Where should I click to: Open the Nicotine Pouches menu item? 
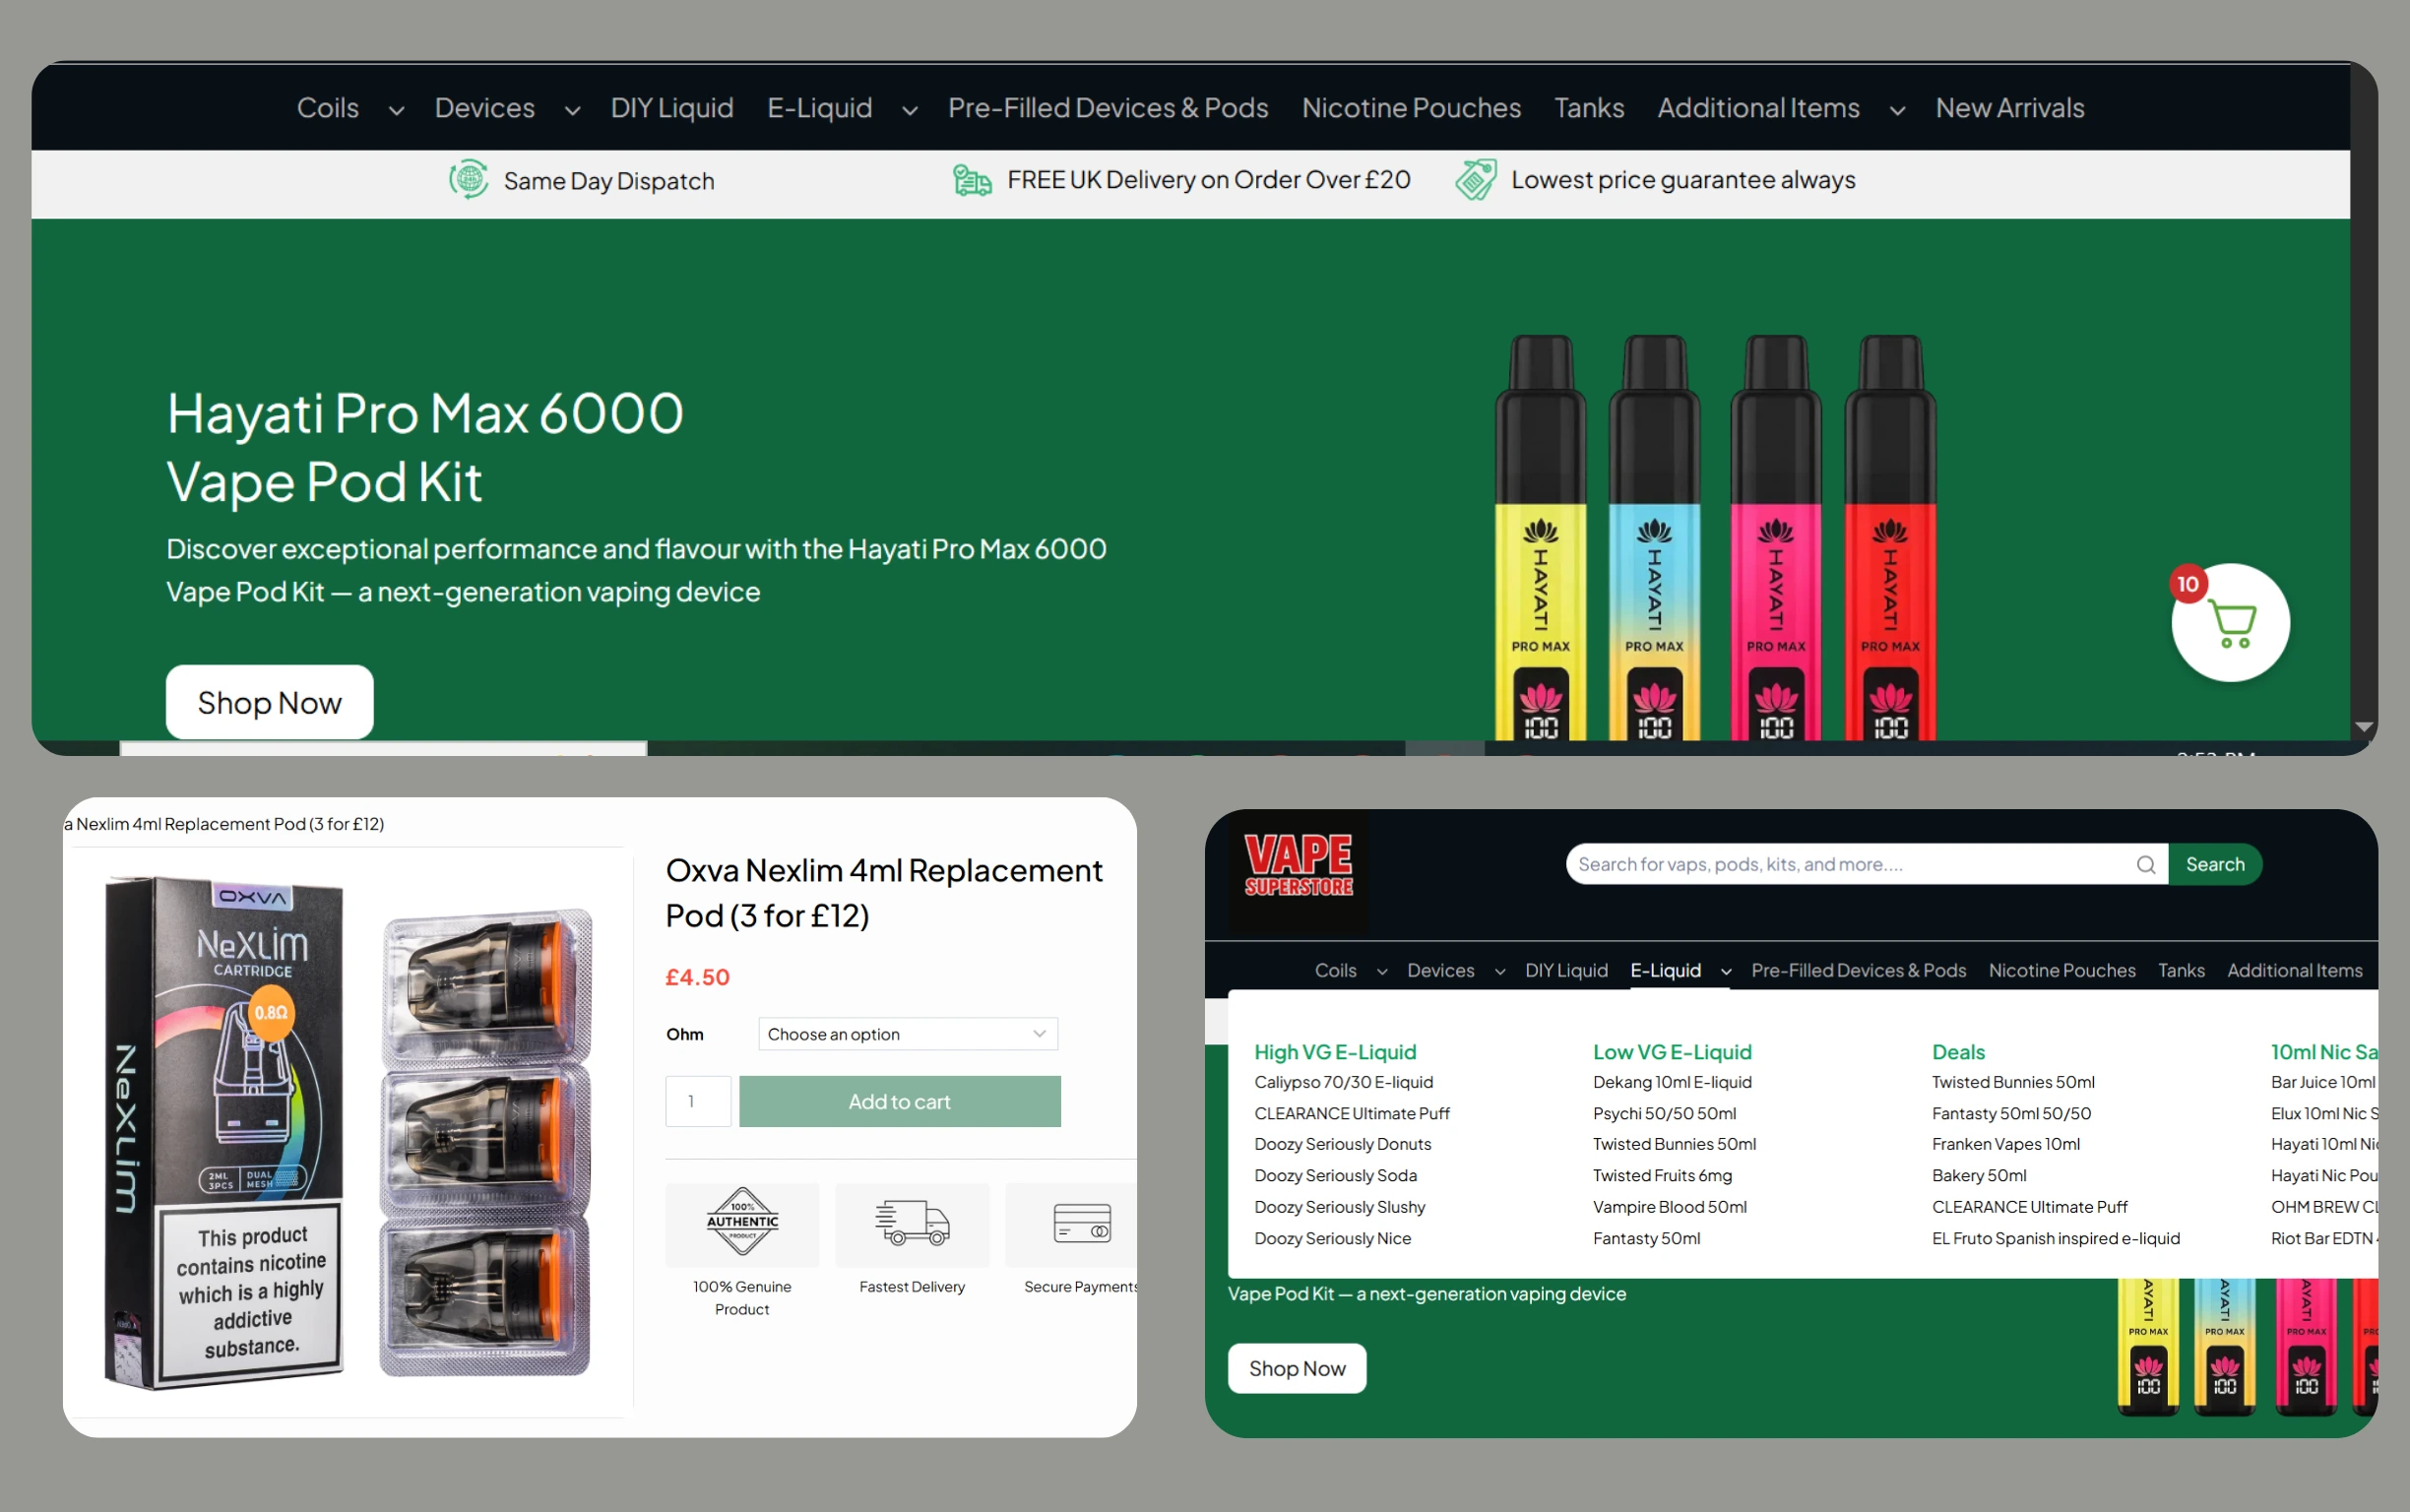1410,108
